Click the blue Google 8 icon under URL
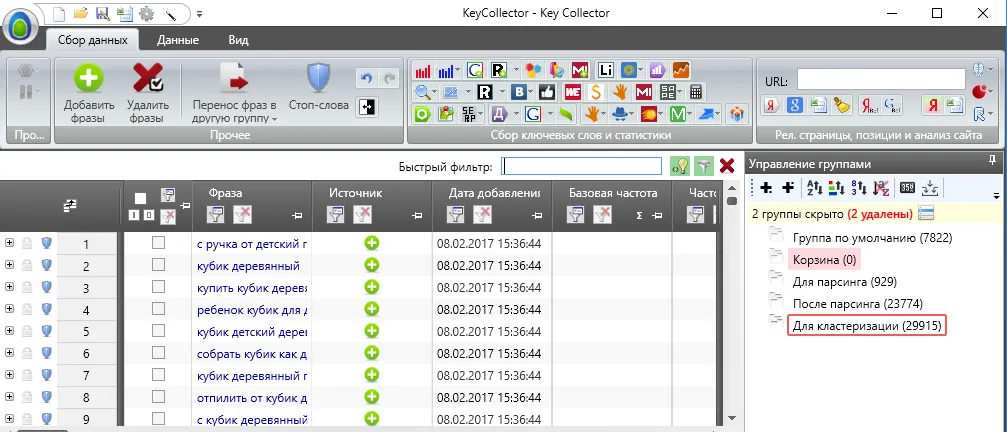Viewport: 1007px width, 432px height. (x=794, y=105)
